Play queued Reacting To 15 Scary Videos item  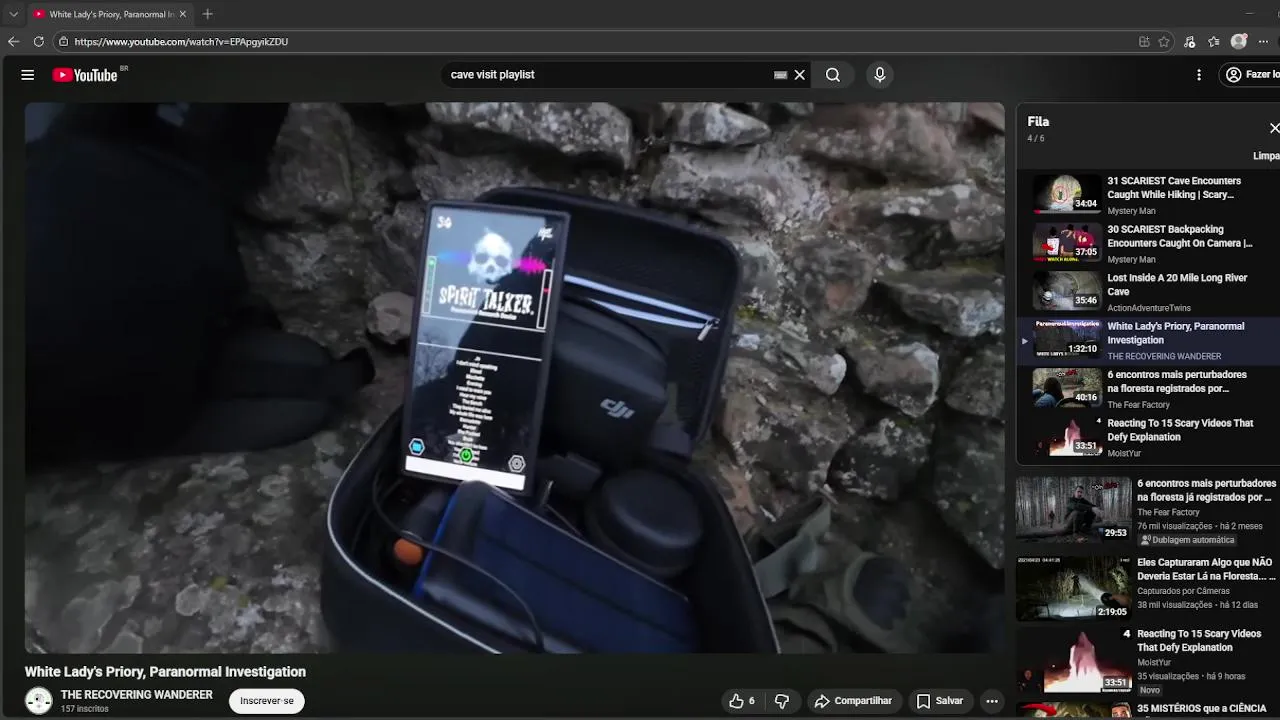point(1148,437)
